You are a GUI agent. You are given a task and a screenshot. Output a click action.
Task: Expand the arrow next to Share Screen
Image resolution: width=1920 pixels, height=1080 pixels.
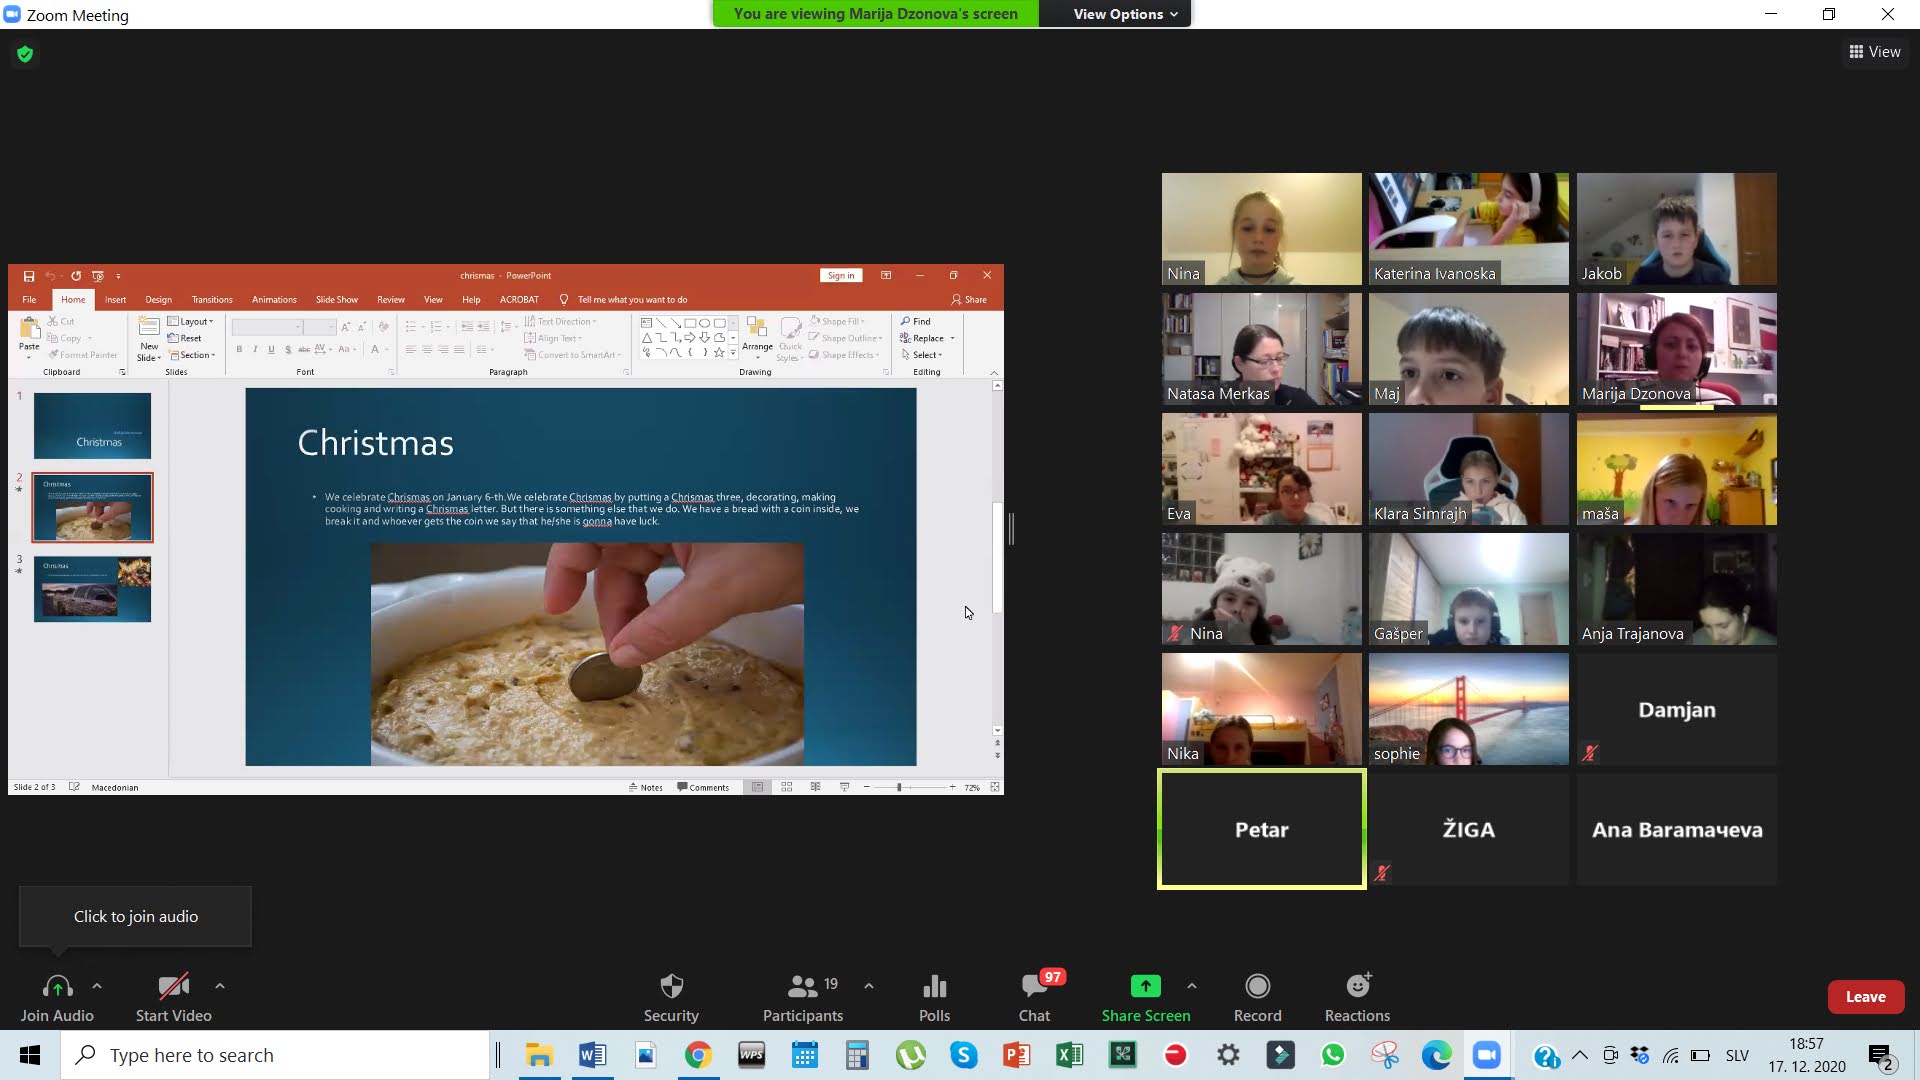tap(1192, 986)
